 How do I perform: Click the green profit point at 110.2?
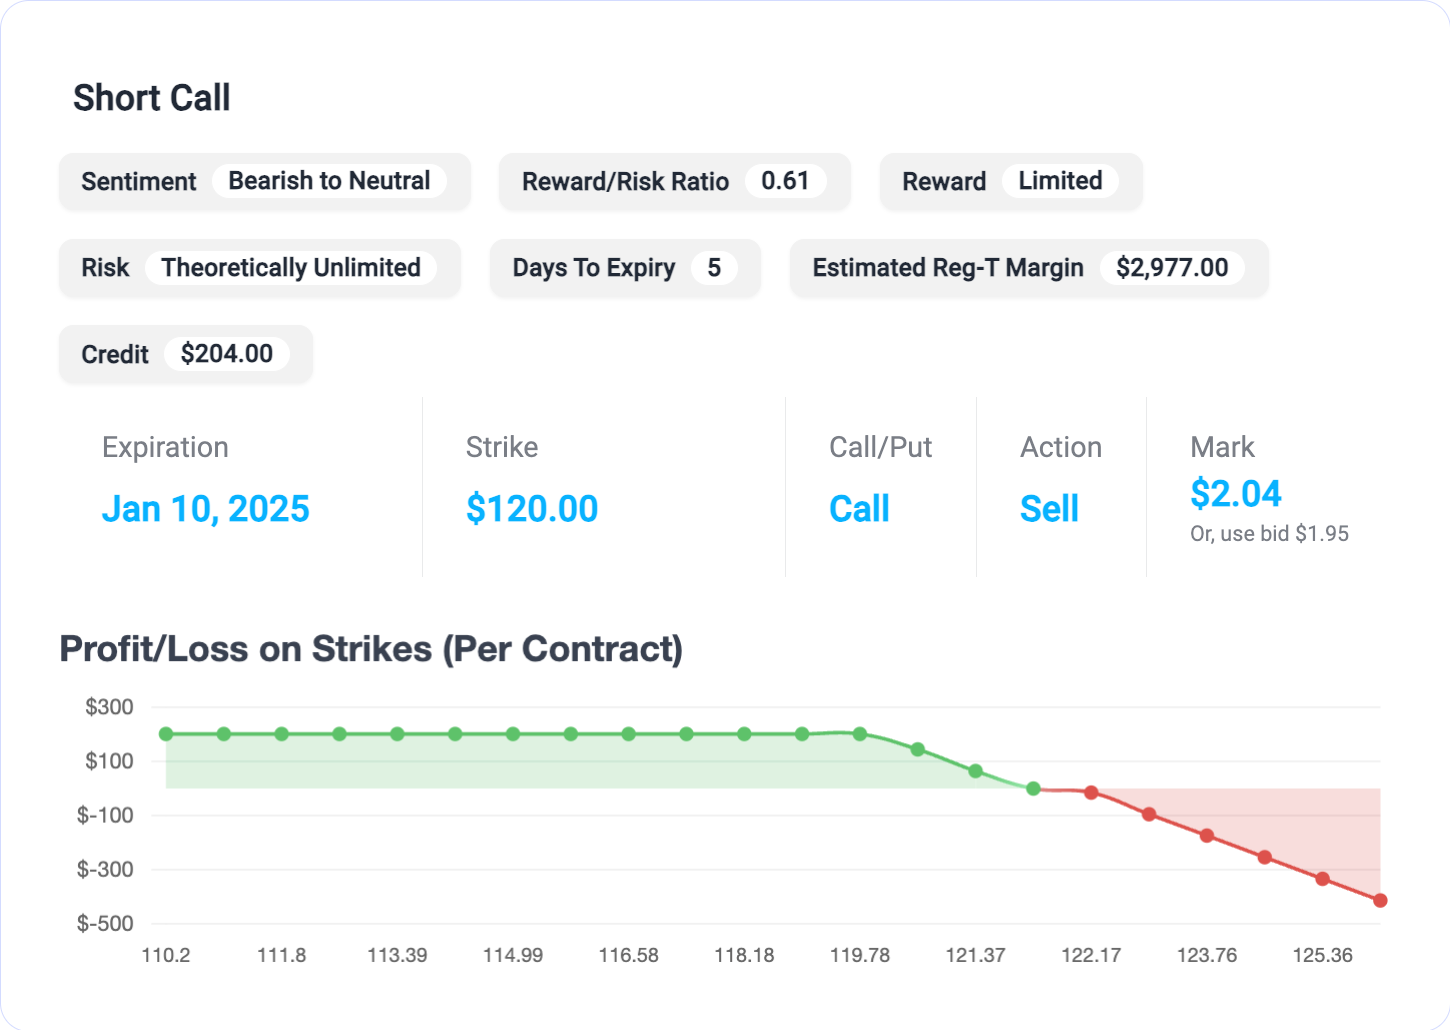(x=166, y=733)
